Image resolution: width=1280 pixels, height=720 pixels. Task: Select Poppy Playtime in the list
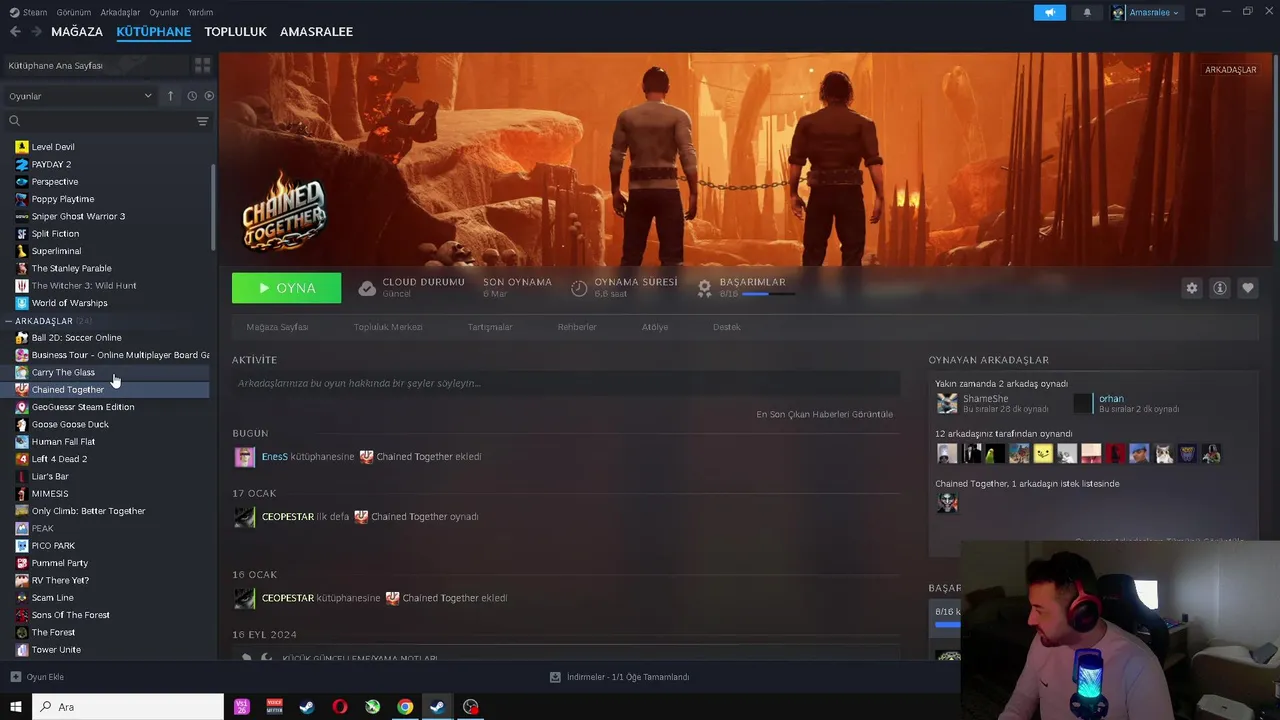tap(62, 199)
